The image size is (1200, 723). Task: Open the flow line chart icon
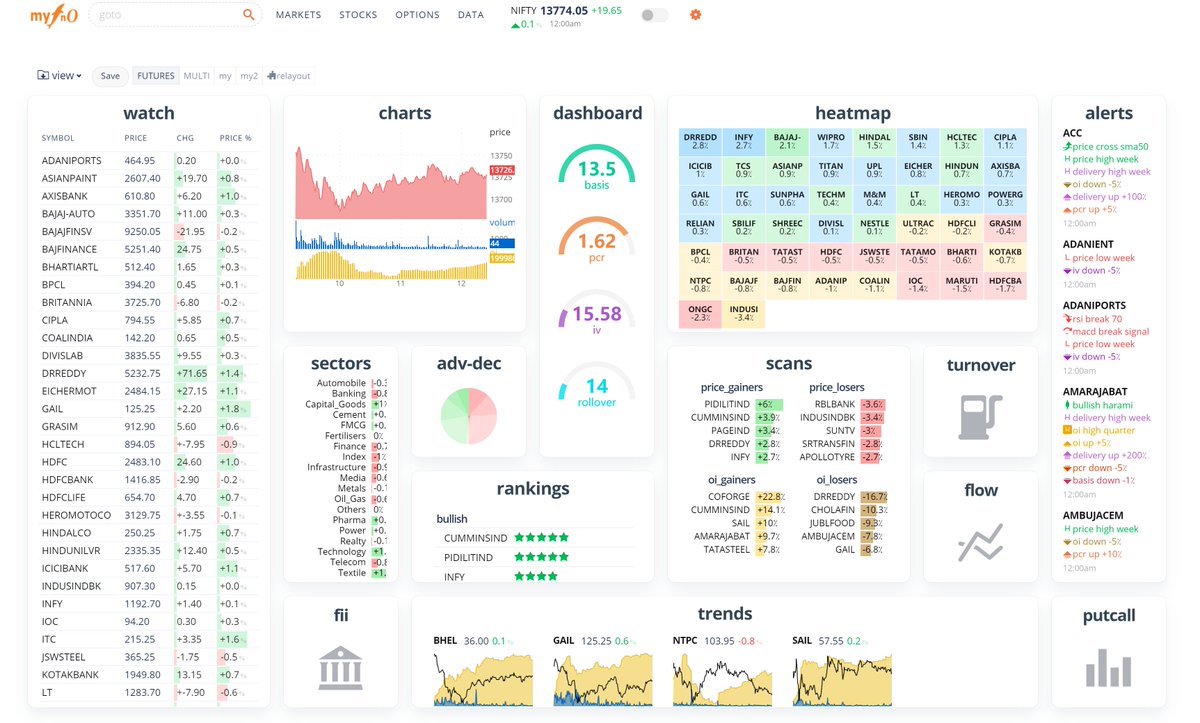[x=980, y=543]
